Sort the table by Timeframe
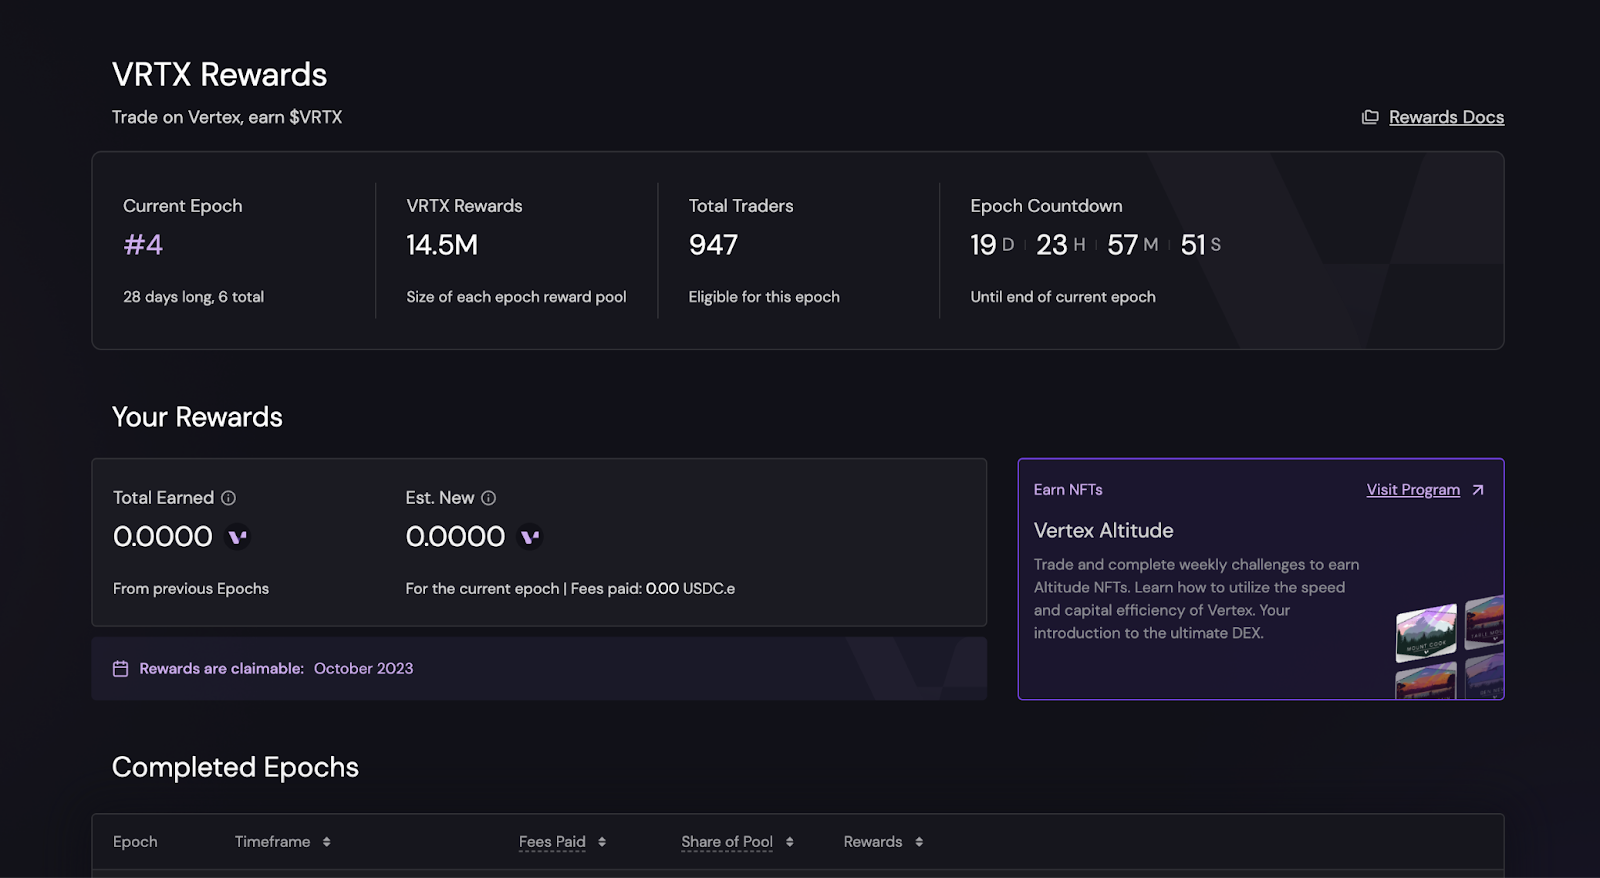1600x878 pixels. pyautogui.click(x=282, y=842)
